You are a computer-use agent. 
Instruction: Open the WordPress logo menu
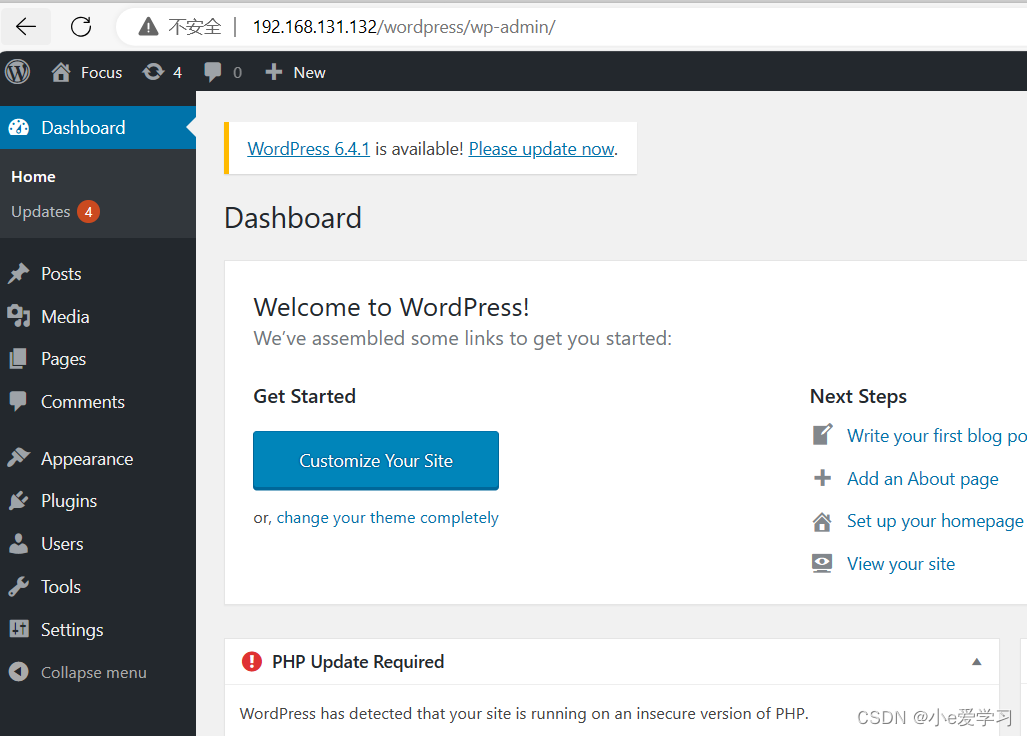pos(18,72)
